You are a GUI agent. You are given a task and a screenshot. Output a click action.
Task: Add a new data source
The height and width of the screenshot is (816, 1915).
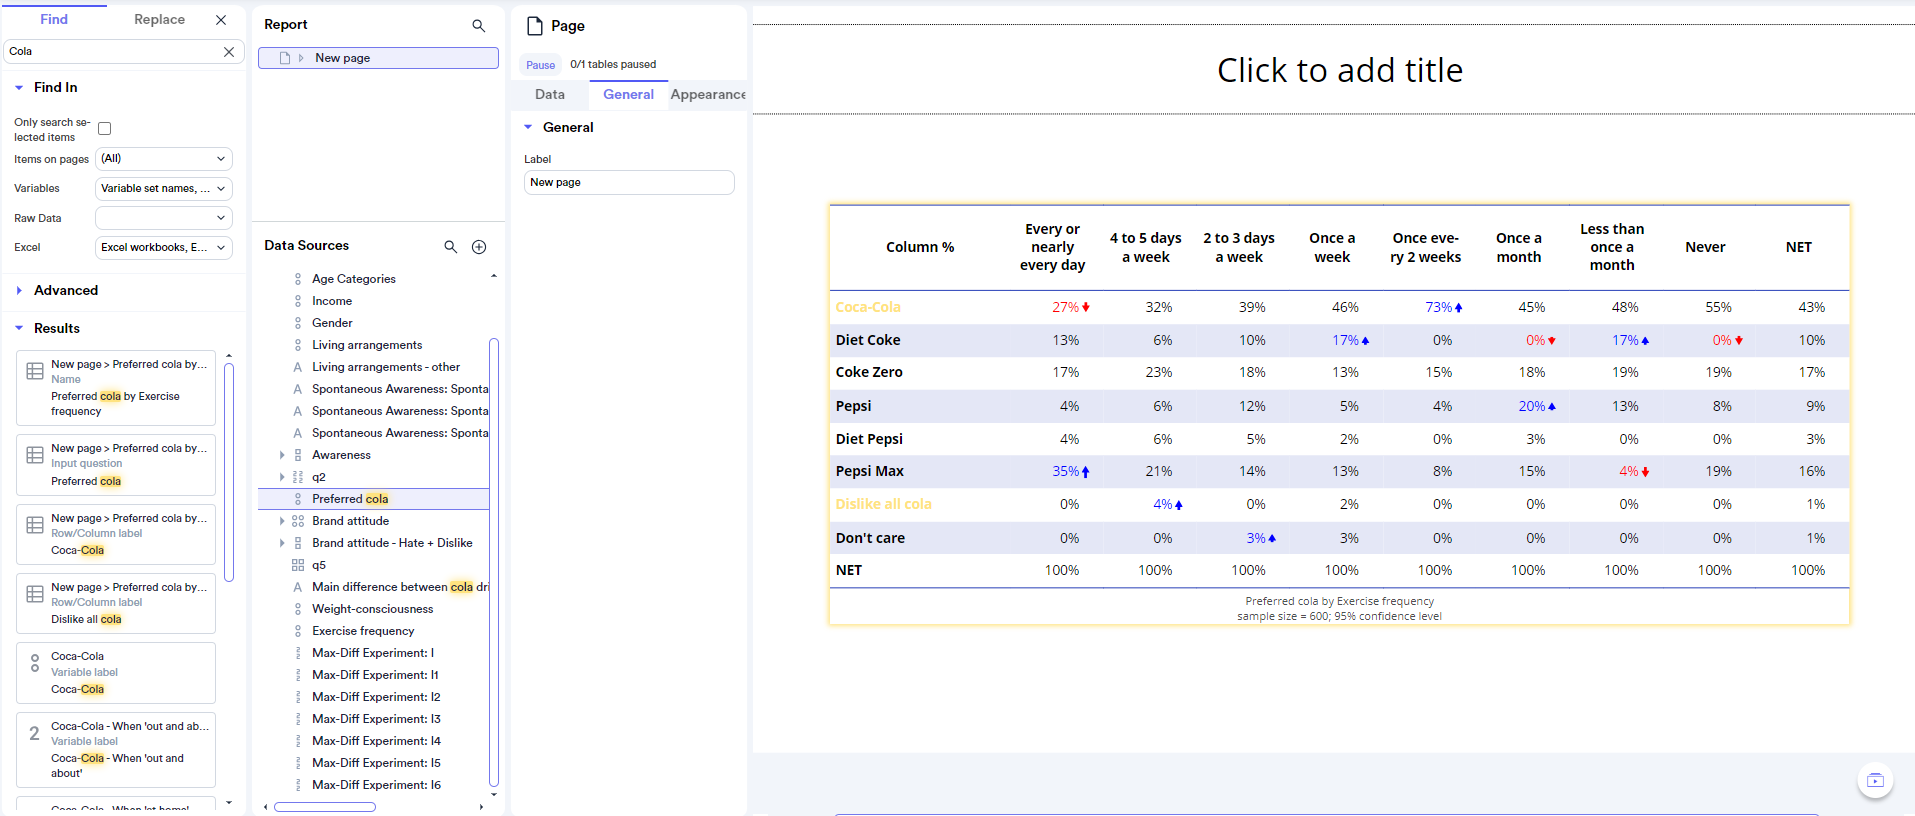[x=479, y=247]
